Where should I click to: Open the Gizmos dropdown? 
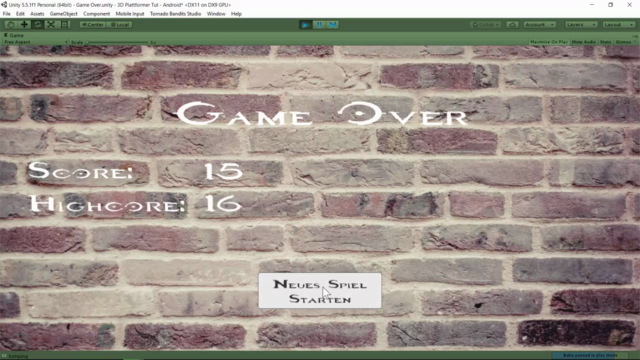pos(625,42)
